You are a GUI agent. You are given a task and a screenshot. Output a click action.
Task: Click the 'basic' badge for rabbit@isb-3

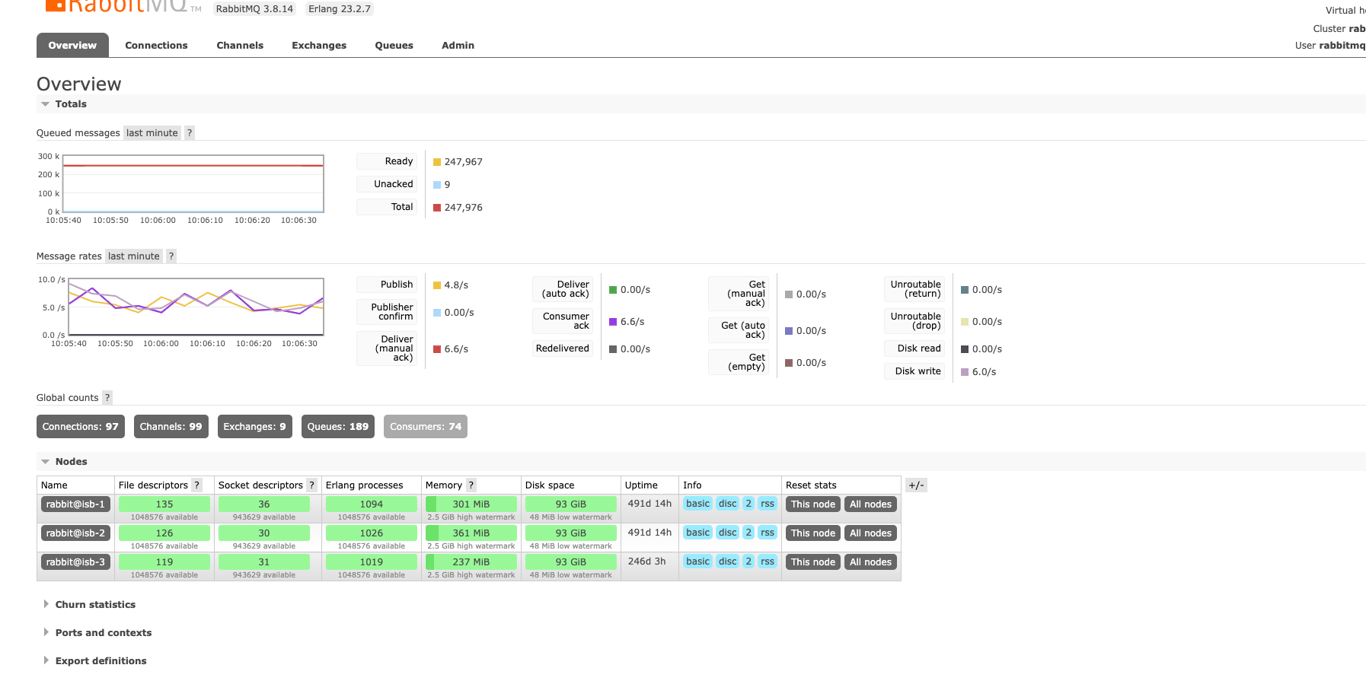pos(698,562)
